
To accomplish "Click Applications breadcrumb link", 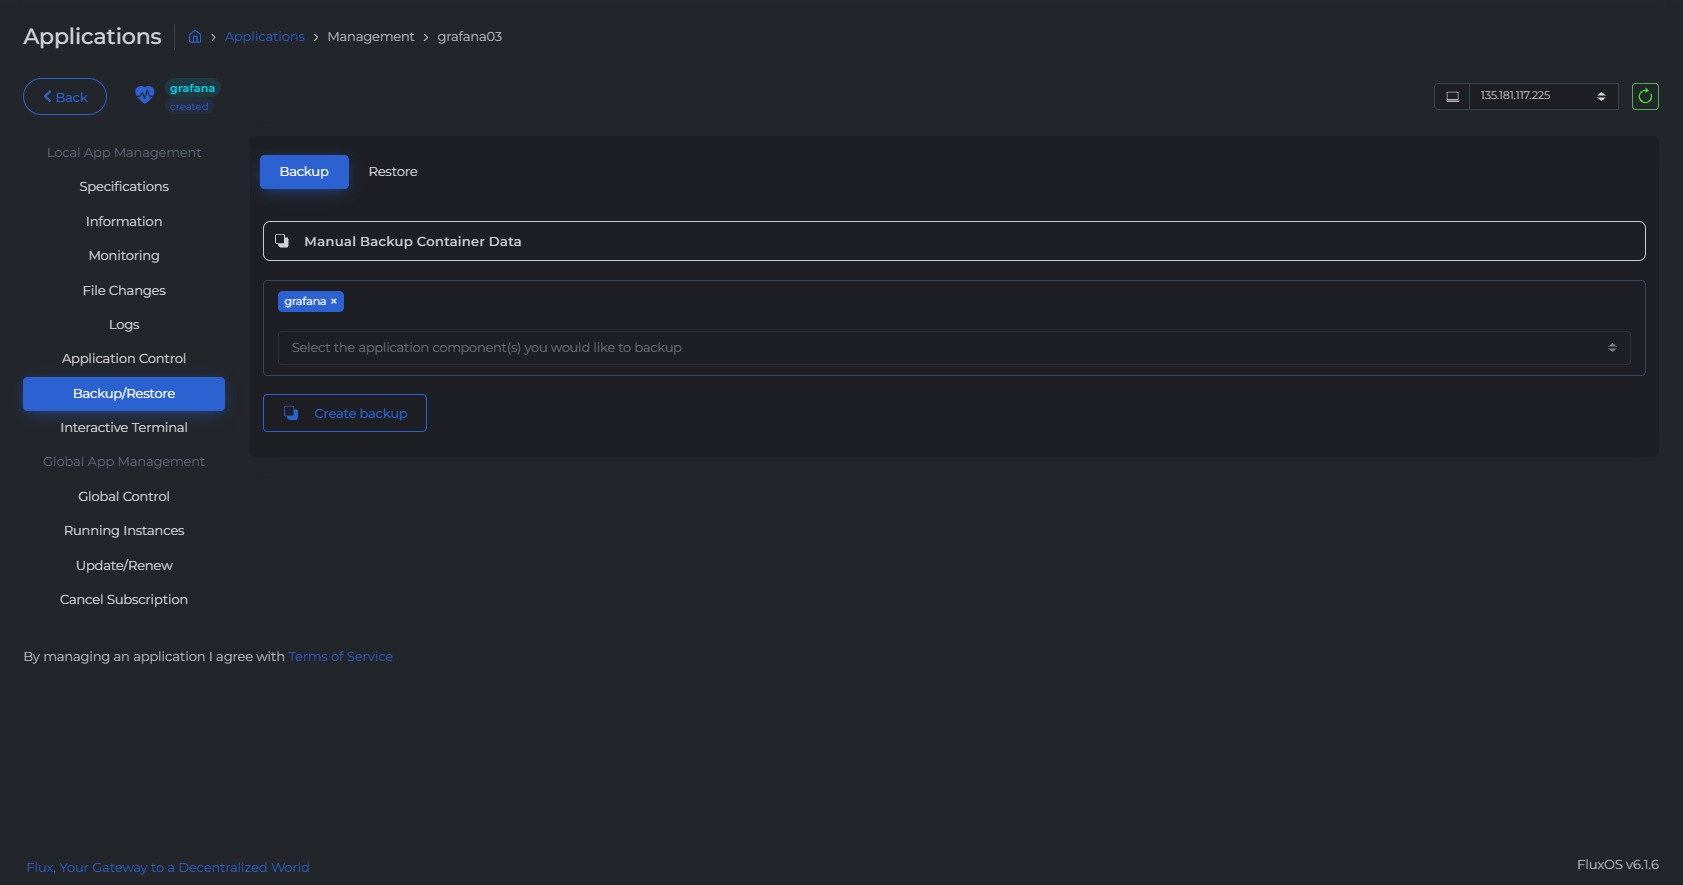I will point(264,37).
